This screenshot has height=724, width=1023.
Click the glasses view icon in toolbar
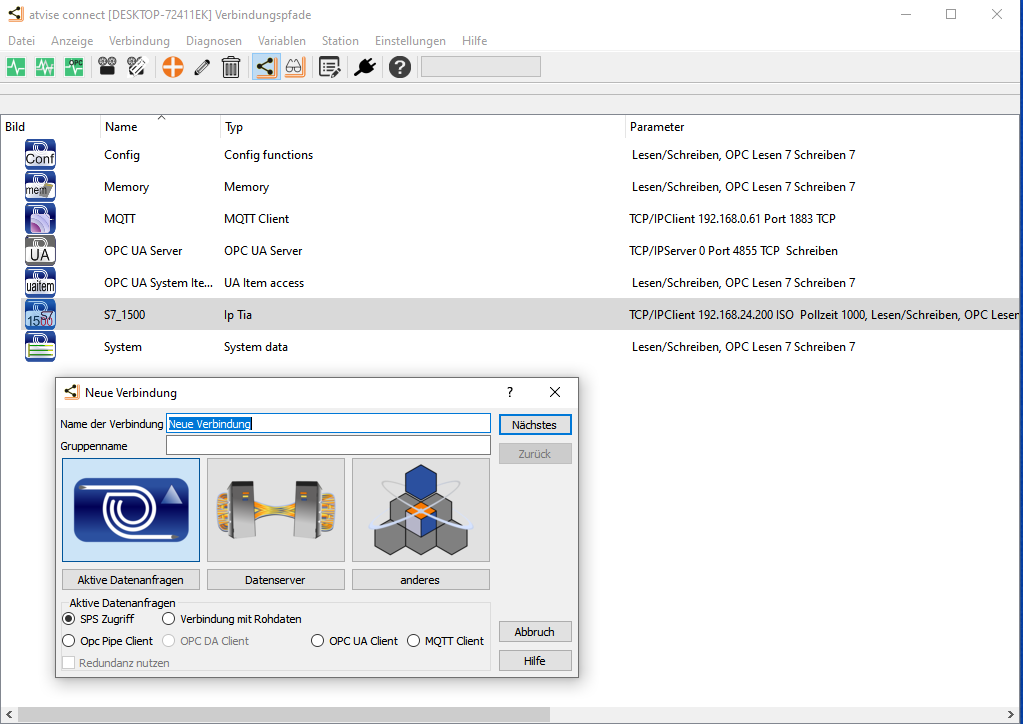point(294,67)
